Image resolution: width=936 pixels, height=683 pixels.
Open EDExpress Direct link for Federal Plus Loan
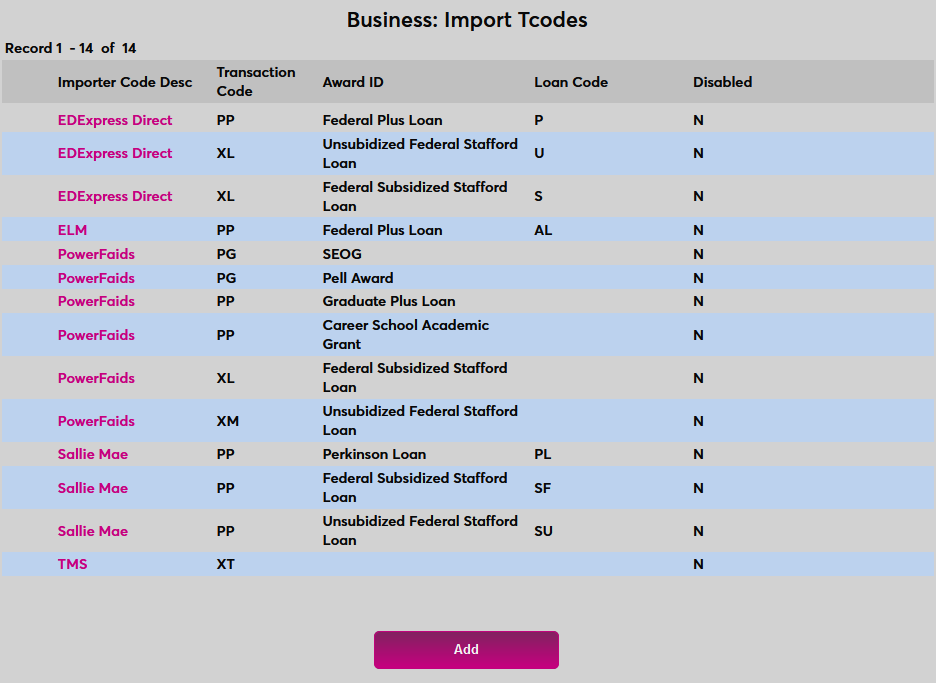(x=115, y=120)
